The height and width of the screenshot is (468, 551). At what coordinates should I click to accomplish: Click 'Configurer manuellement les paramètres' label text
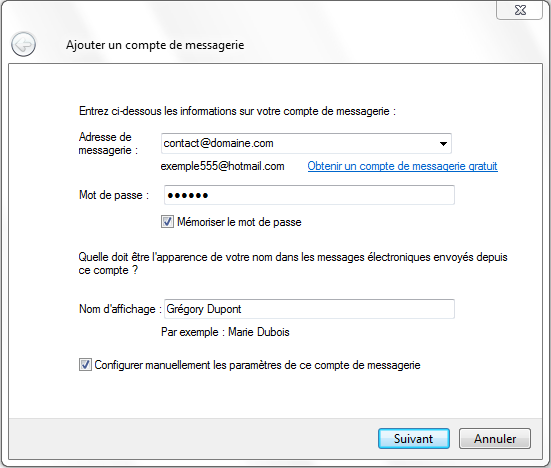[x=258, y=365]
